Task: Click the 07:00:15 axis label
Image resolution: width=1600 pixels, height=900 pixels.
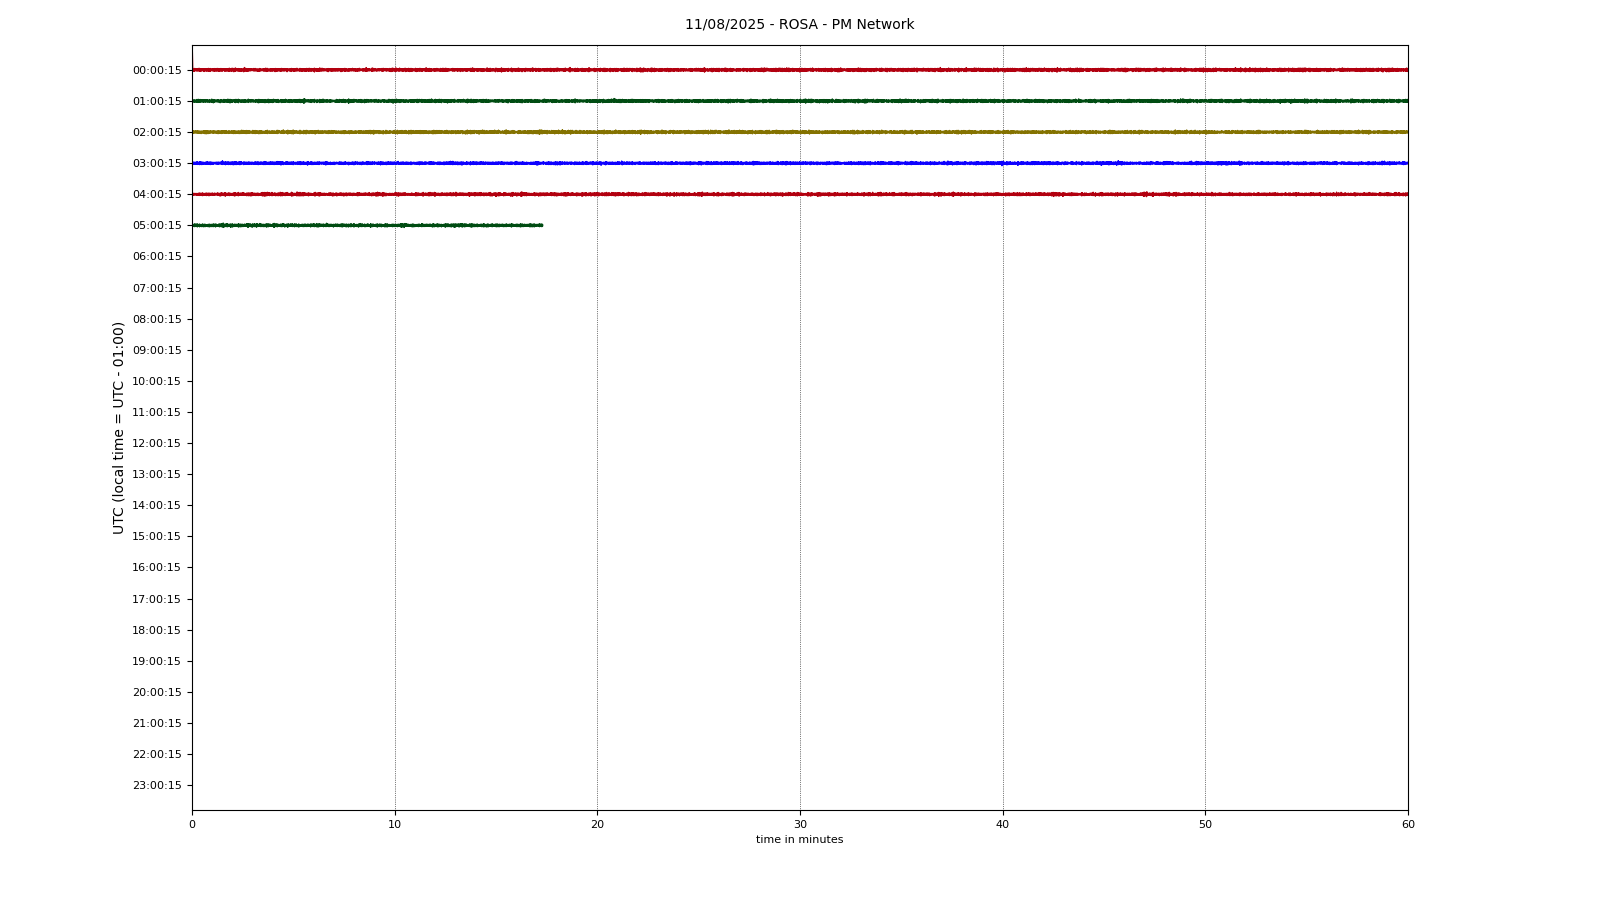Action: [157, 288]
